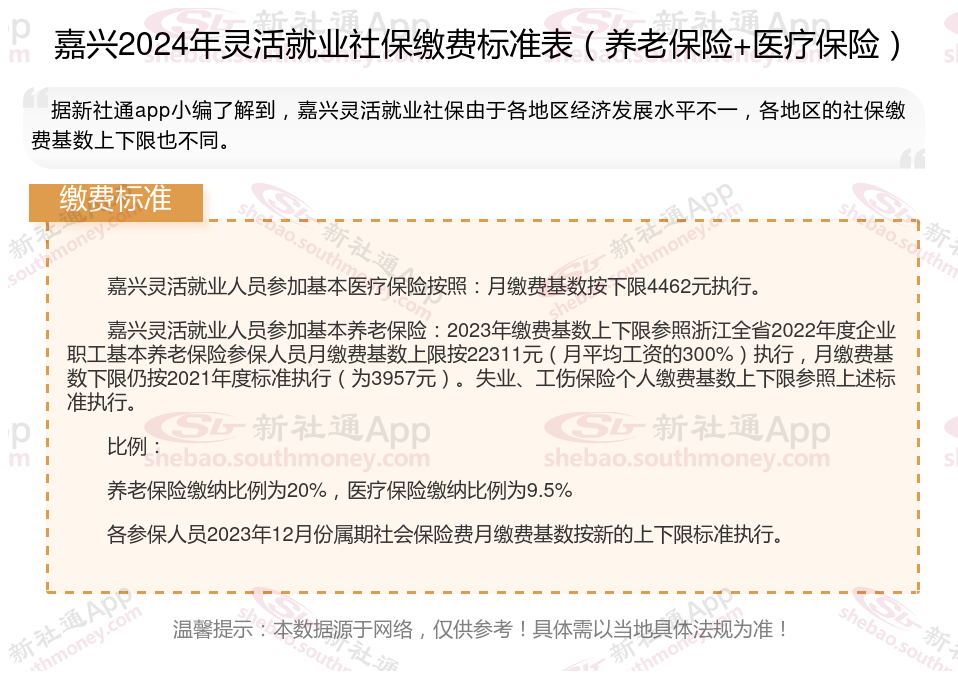958x679 pixels.
Task: Click the main title about 嘉兴2024年灵活就业社保
Action: [x=478, y=44]
